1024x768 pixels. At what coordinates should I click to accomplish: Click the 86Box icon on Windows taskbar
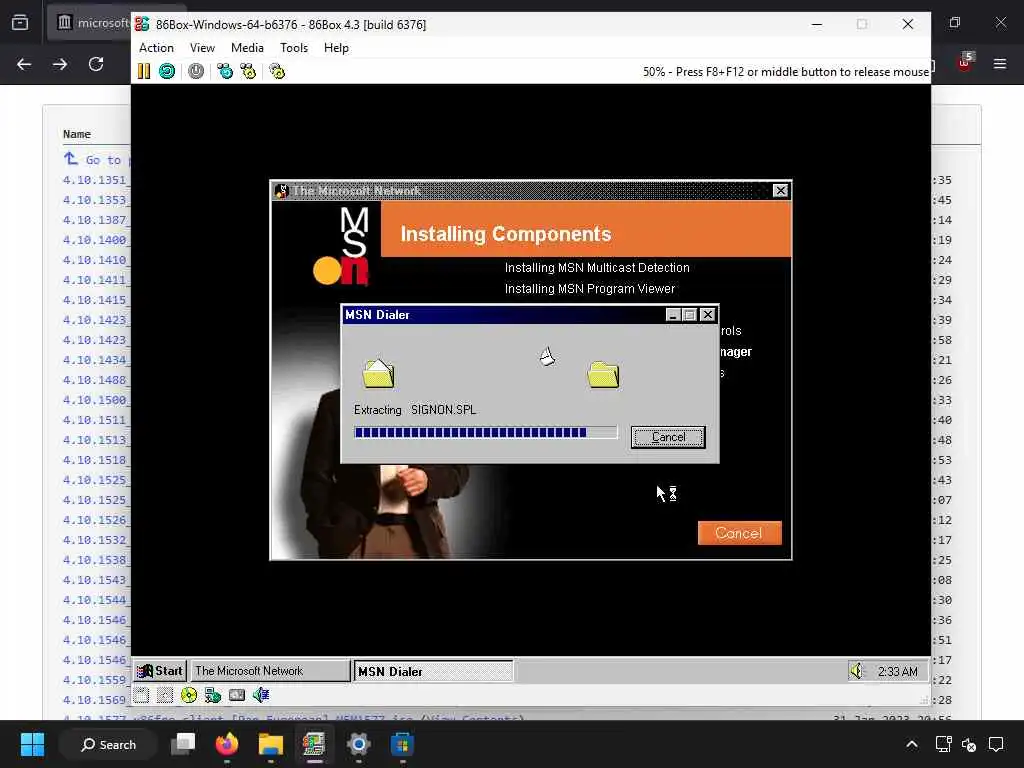(x=314, y=744)
